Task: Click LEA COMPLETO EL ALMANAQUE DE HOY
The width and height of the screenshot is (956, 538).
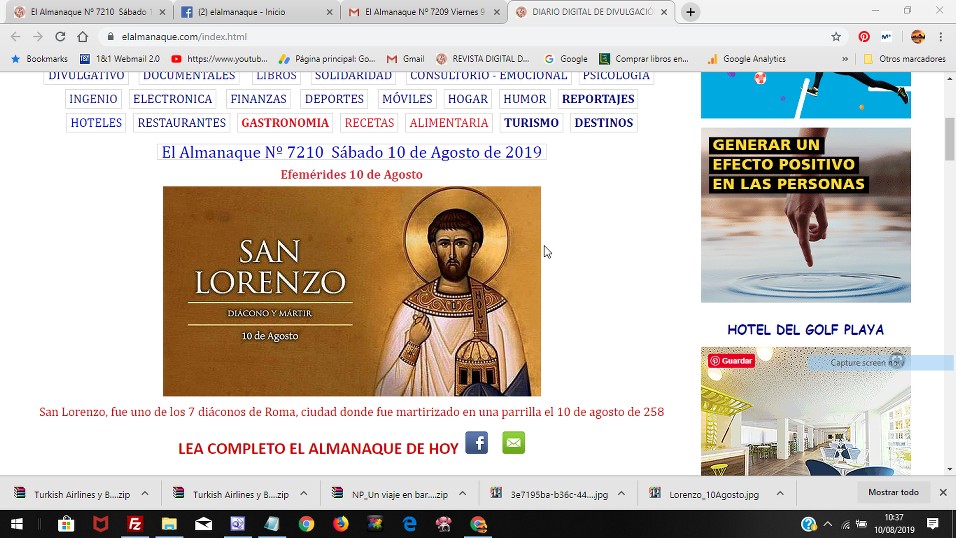Action: point(318,448)
